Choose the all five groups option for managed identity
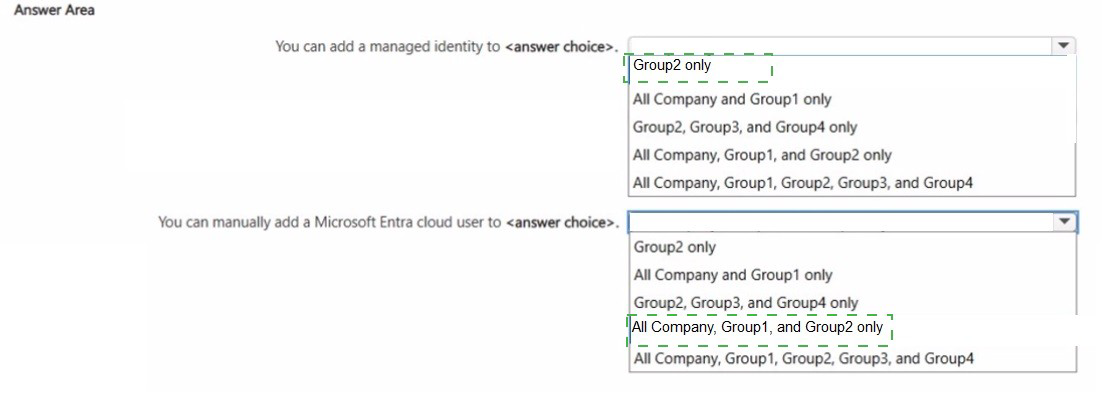The height and width of the screenshot is (396, 1105). pyautogui.click(x=803, y=183)
